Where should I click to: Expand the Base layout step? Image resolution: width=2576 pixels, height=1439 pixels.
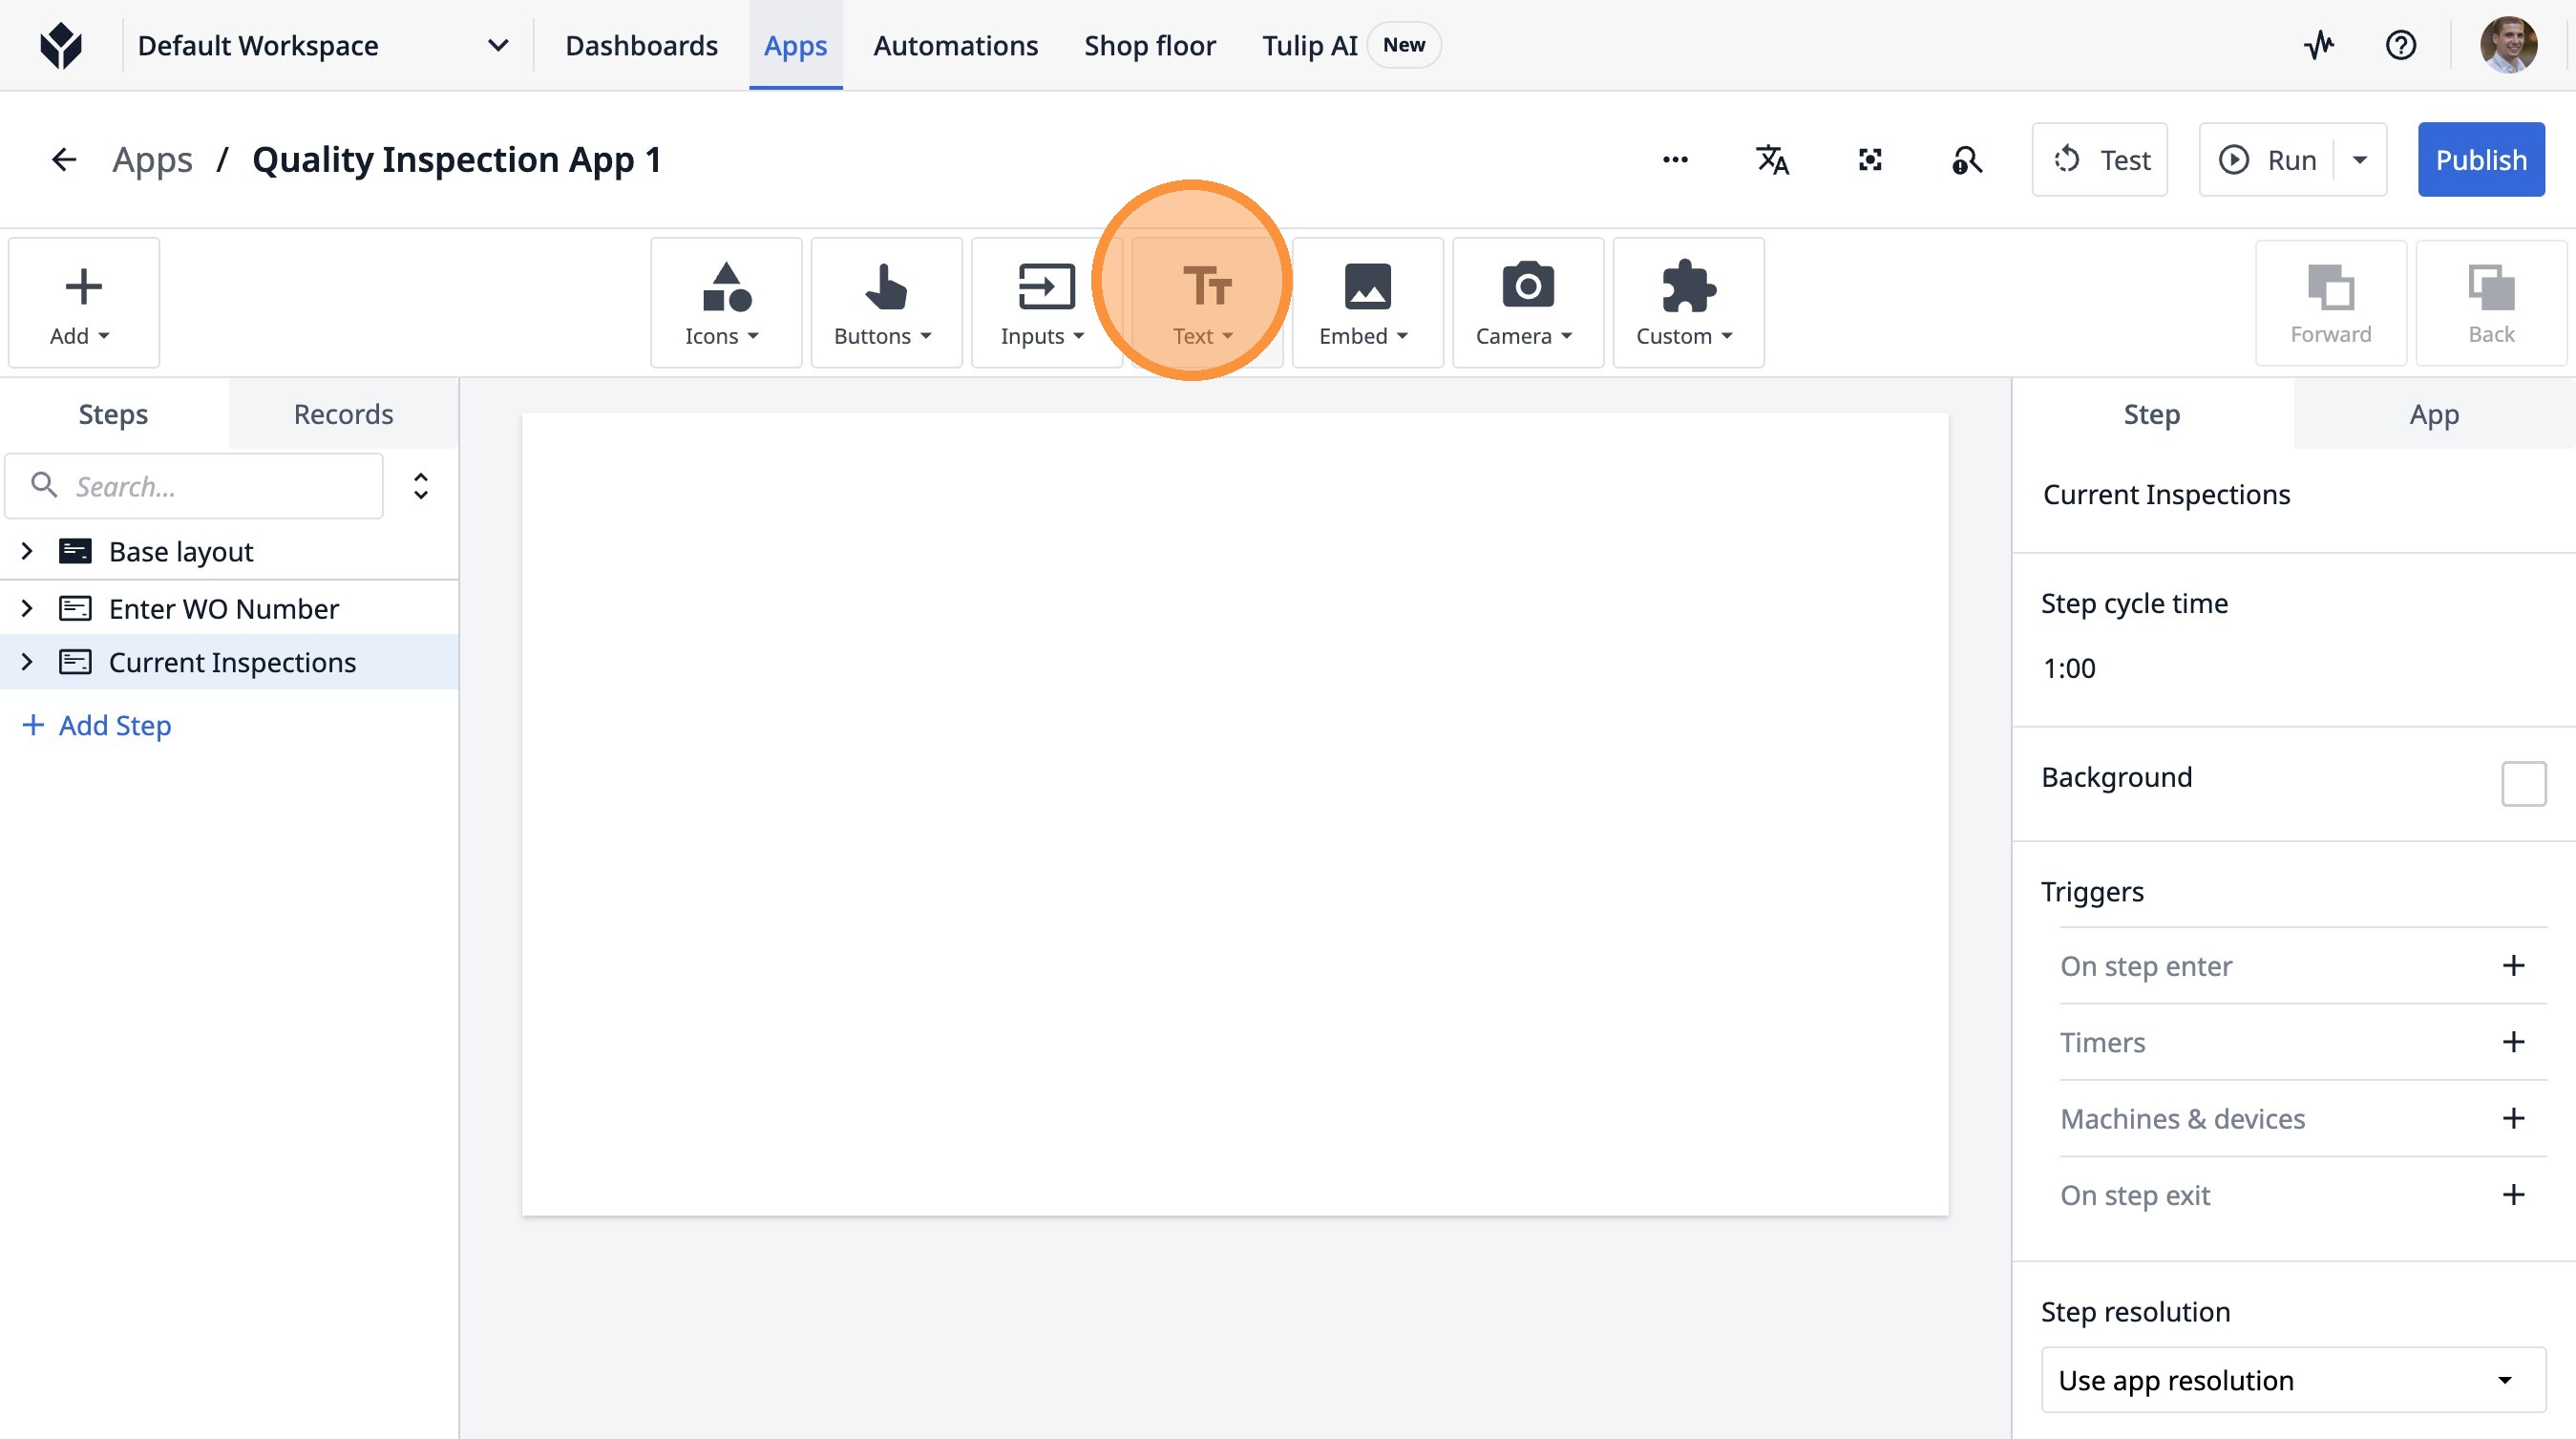(x=27, y=551)
